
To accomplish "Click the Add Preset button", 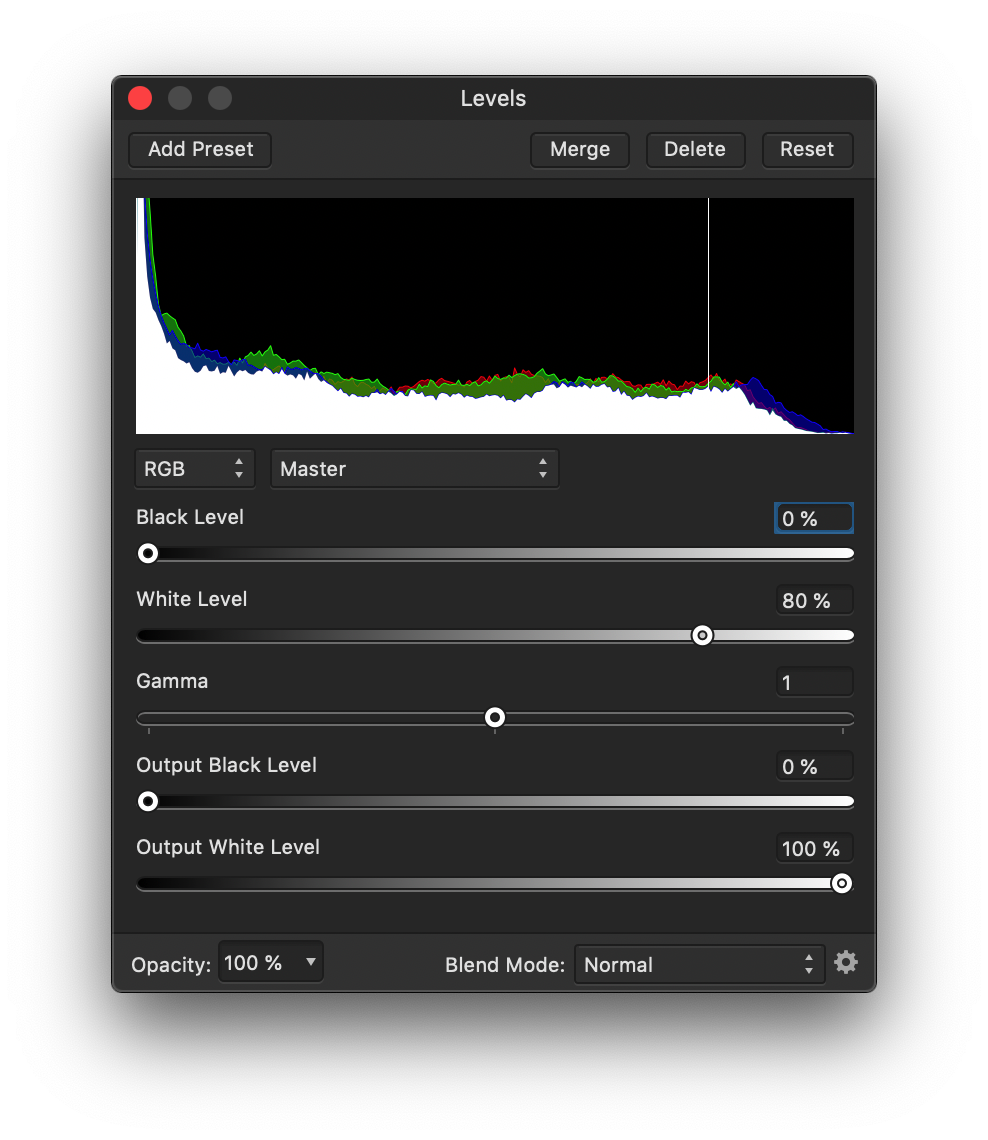I will pos(200,150).
